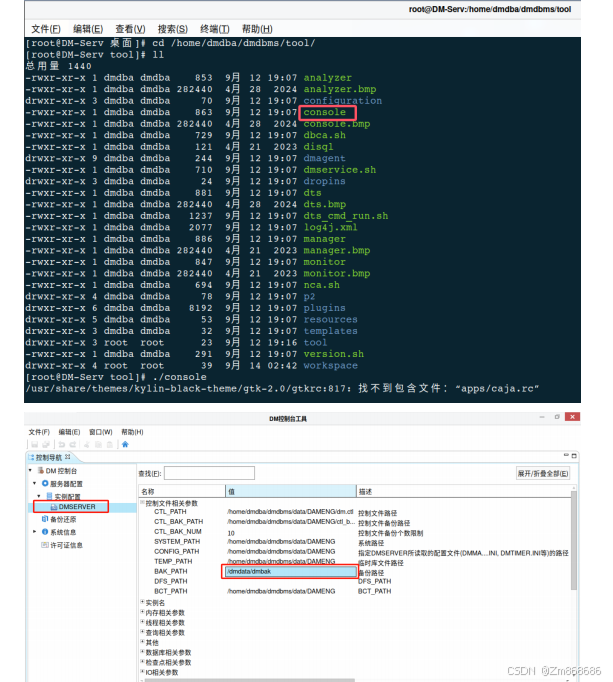Open terminal 搜索(S) menu
This screenshot has width=613, height=682.
(173, 29)
